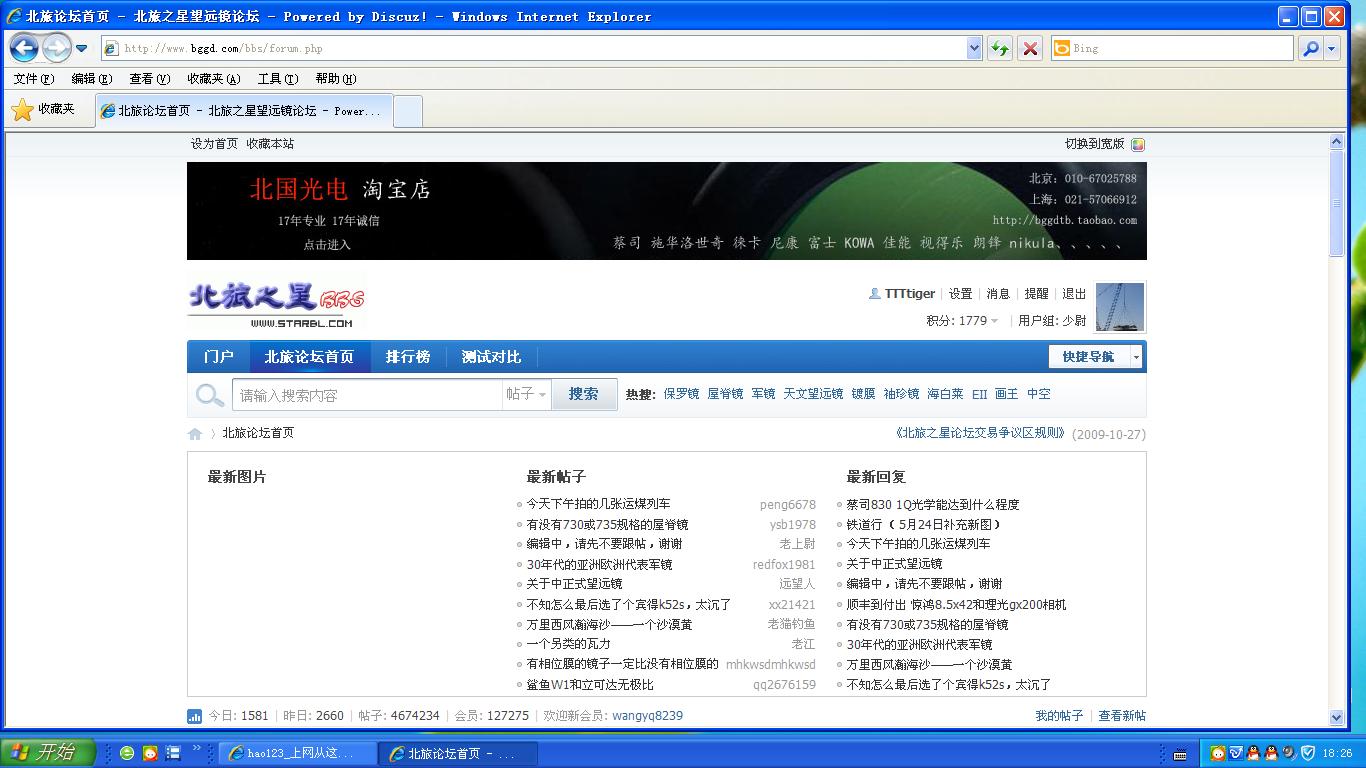The width and height of the screenshot is (1366, 768).
Task: Click the browser Forward arrow button
Action: coord(57,47)
